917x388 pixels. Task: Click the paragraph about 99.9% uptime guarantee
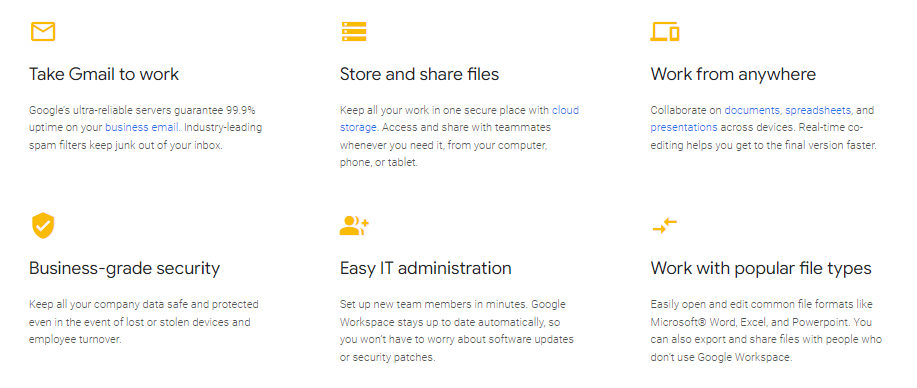pos(146,128)
